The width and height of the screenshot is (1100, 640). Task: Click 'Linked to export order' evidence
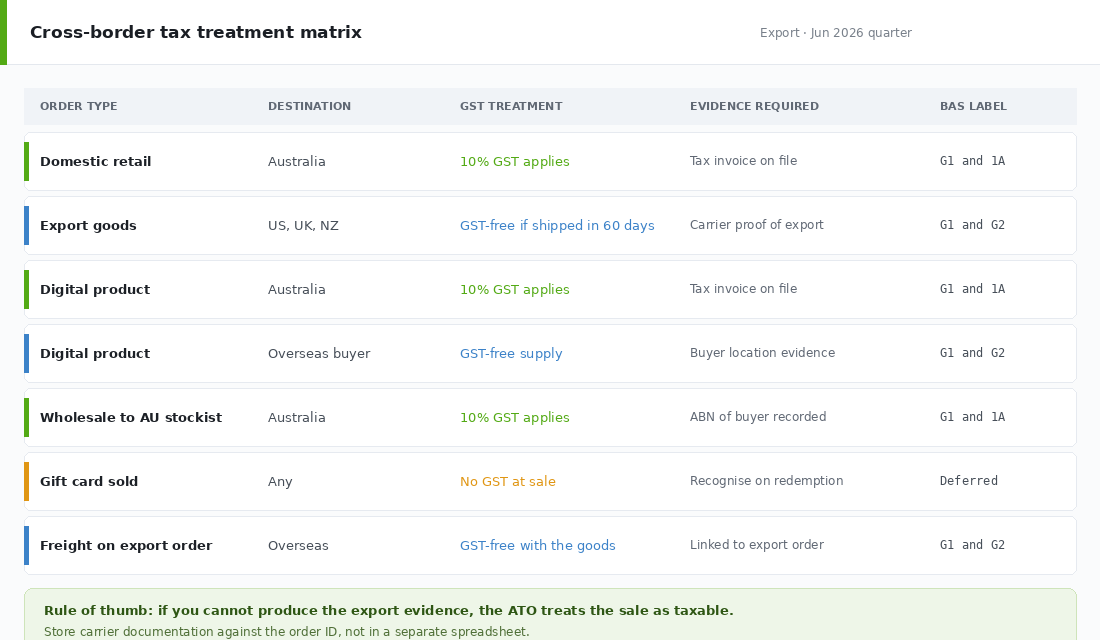click(x=756, y=545)
